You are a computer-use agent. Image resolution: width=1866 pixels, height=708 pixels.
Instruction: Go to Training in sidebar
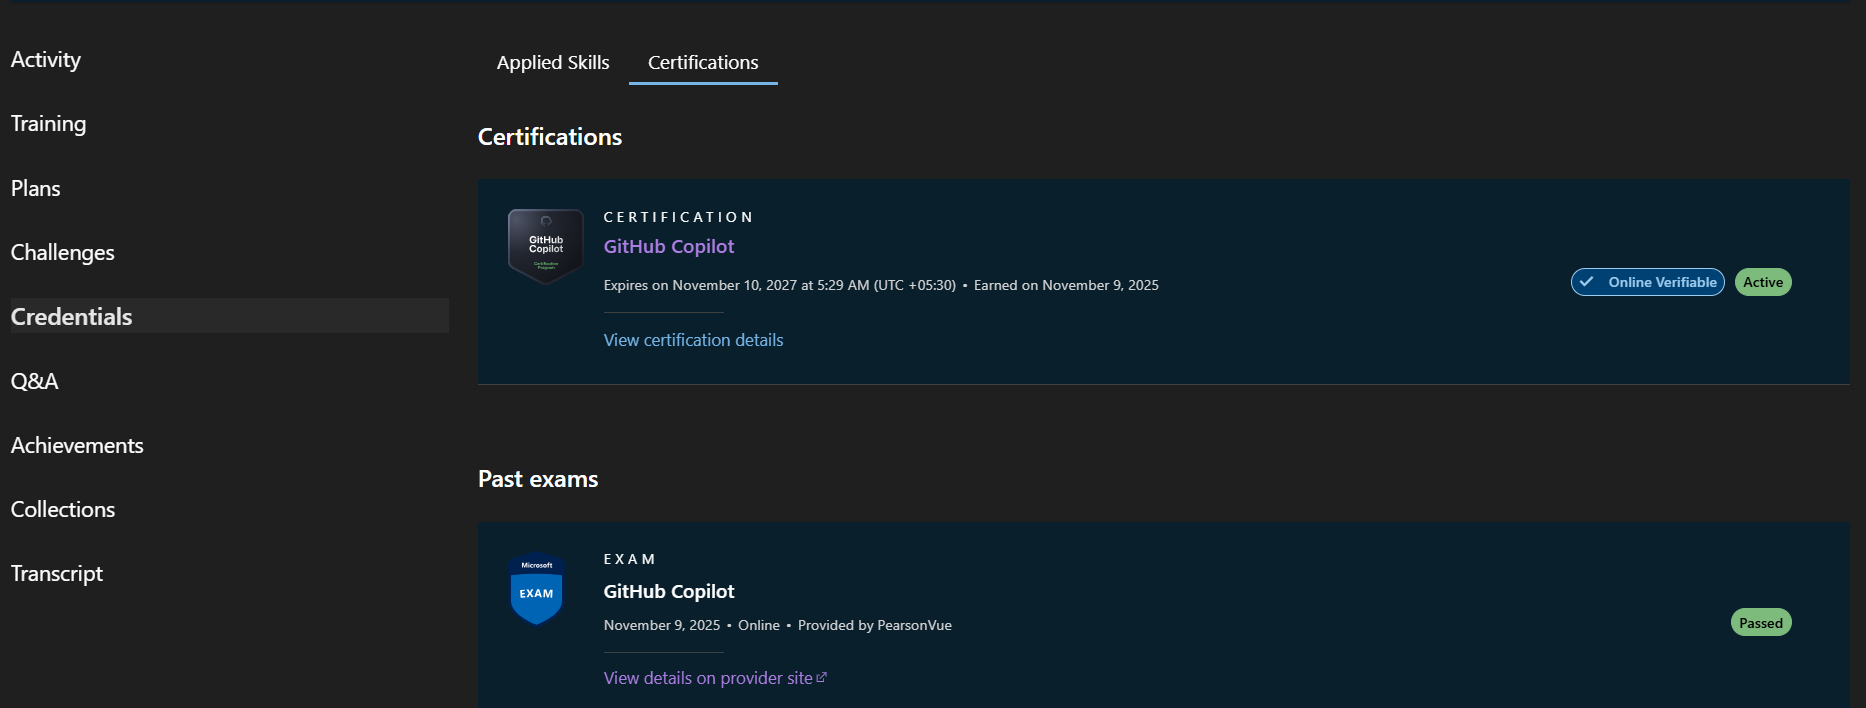click(x=48, y=124)
